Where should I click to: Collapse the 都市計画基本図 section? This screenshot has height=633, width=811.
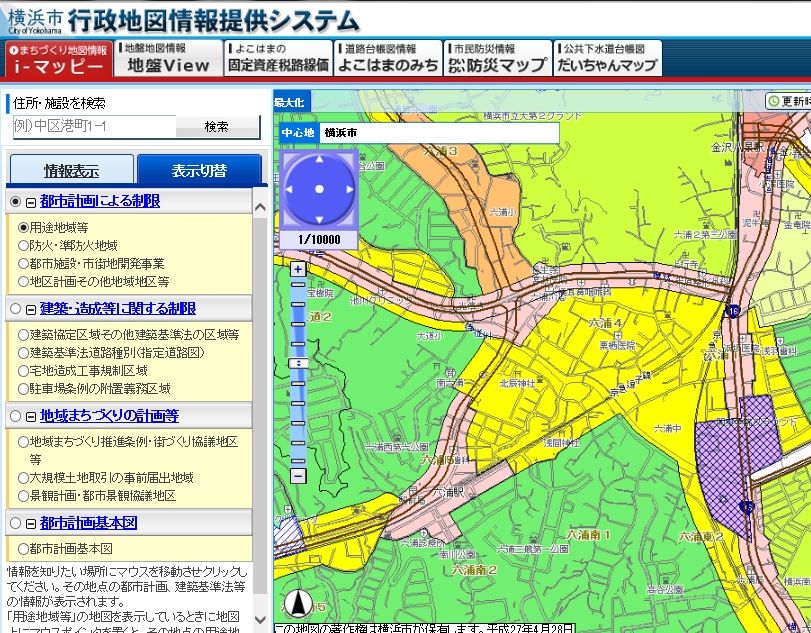coord(31,523)
